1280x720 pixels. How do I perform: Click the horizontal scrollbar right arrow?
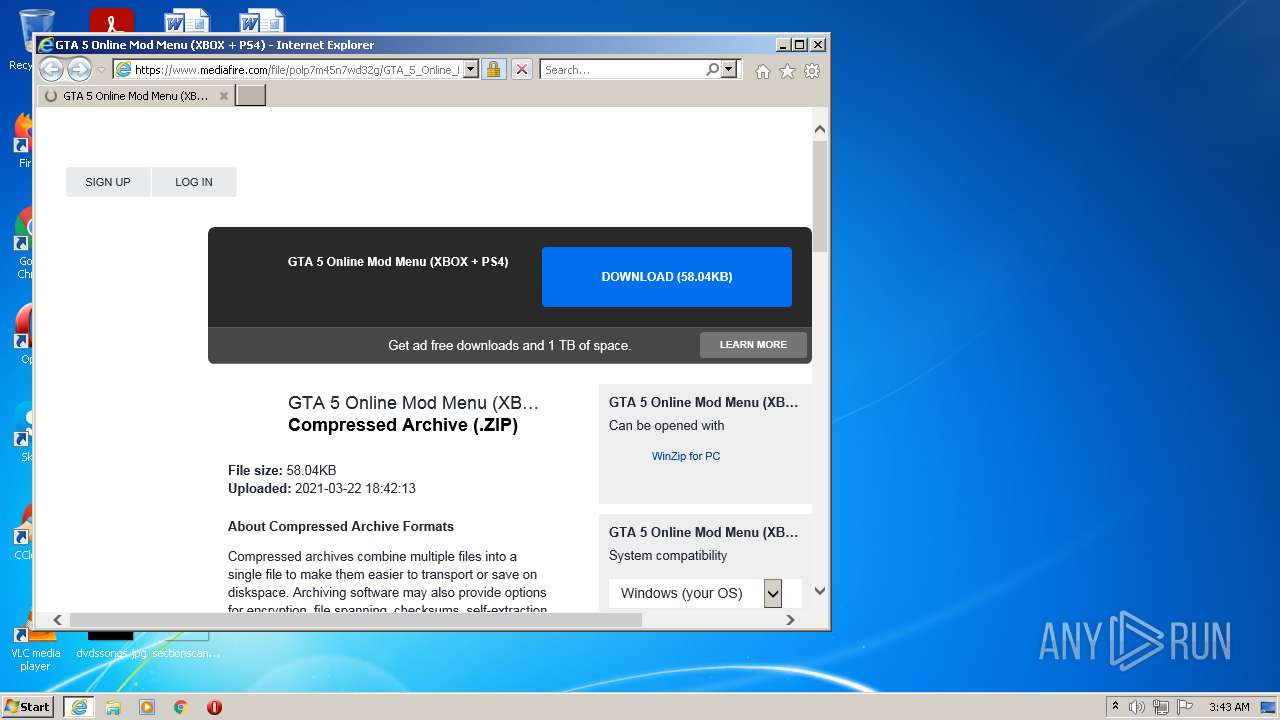790,620
